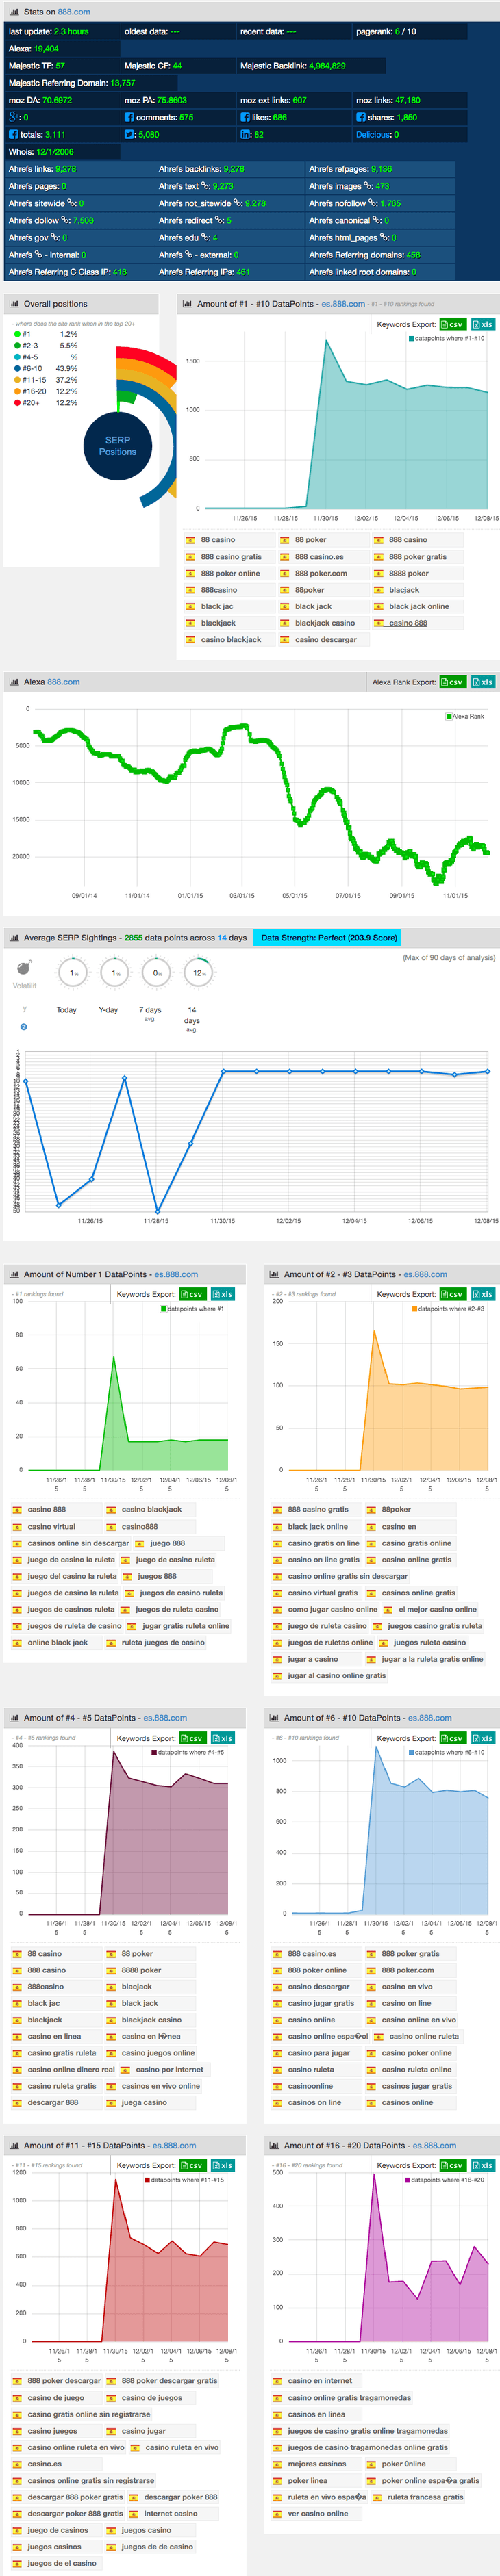Viewport: 500px width, 2576px height.
Task: Download Alexa Rank export as CSV
Action: 453,682
